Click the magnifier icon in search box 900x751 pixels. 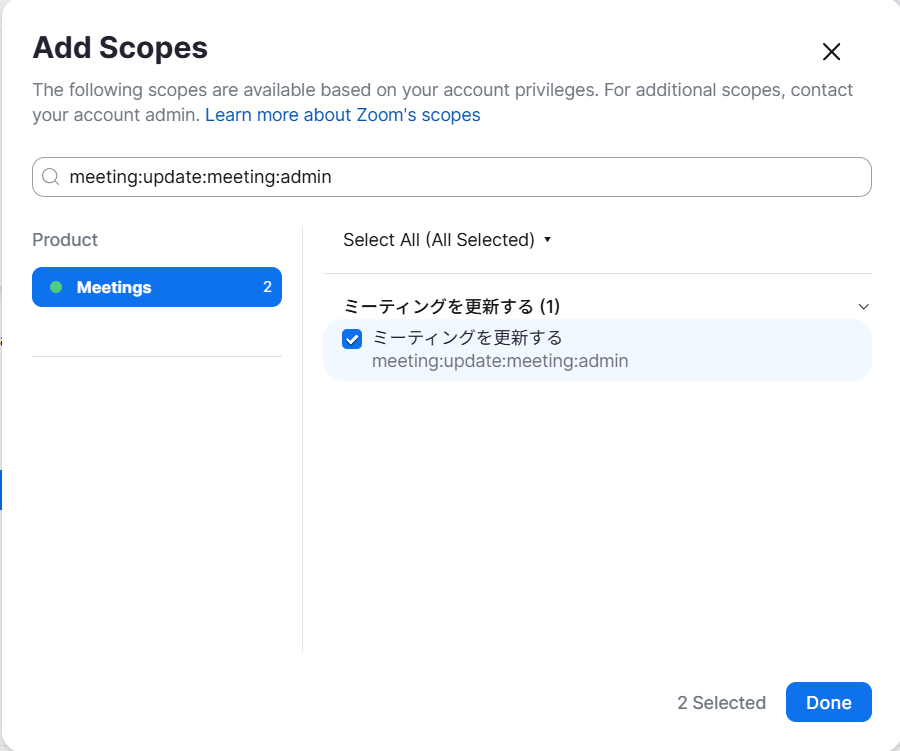pos(51,177)
